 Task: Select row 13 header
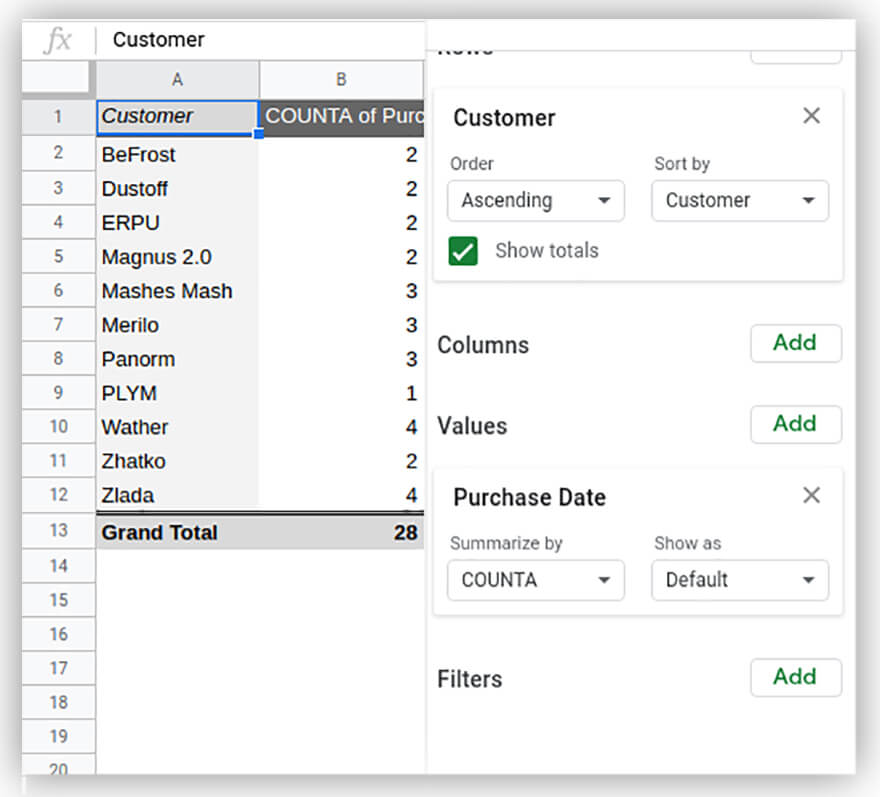(x=59, y=531)
